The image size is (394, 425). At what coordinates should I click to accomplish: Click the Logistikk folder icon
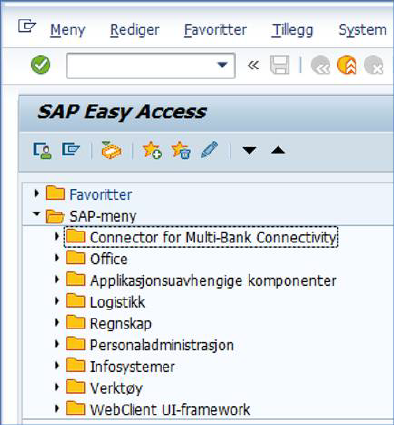[75, 301]
